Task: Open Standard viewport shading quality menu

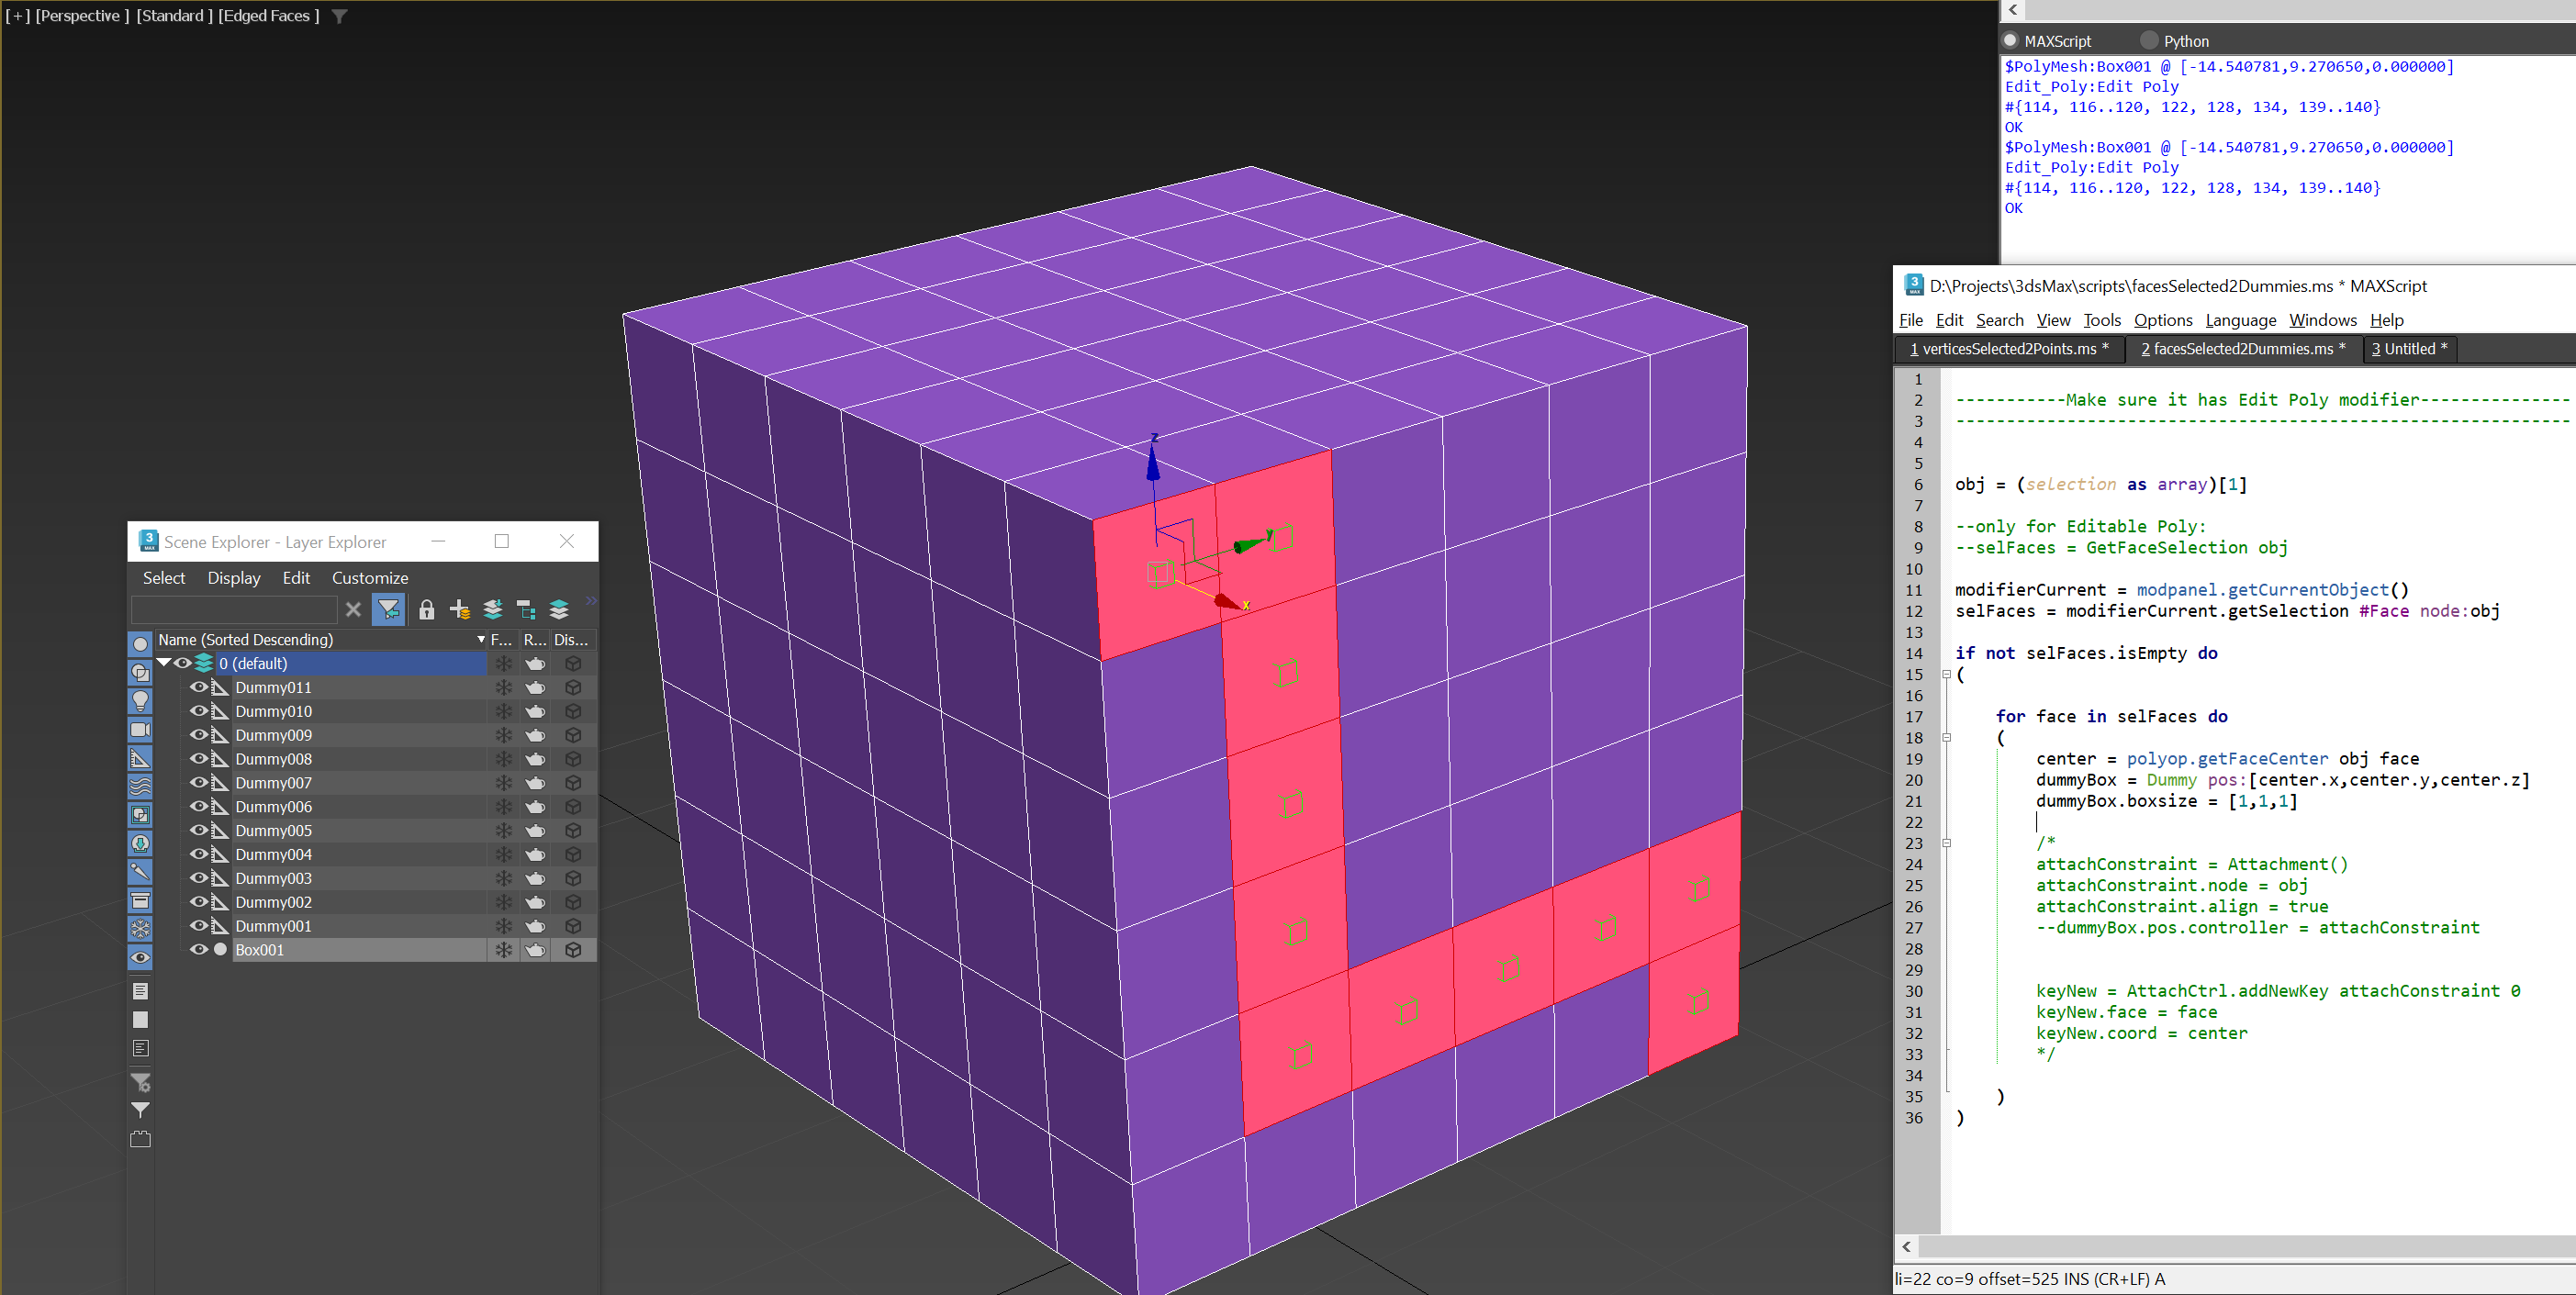Action: tap(175, 16)
